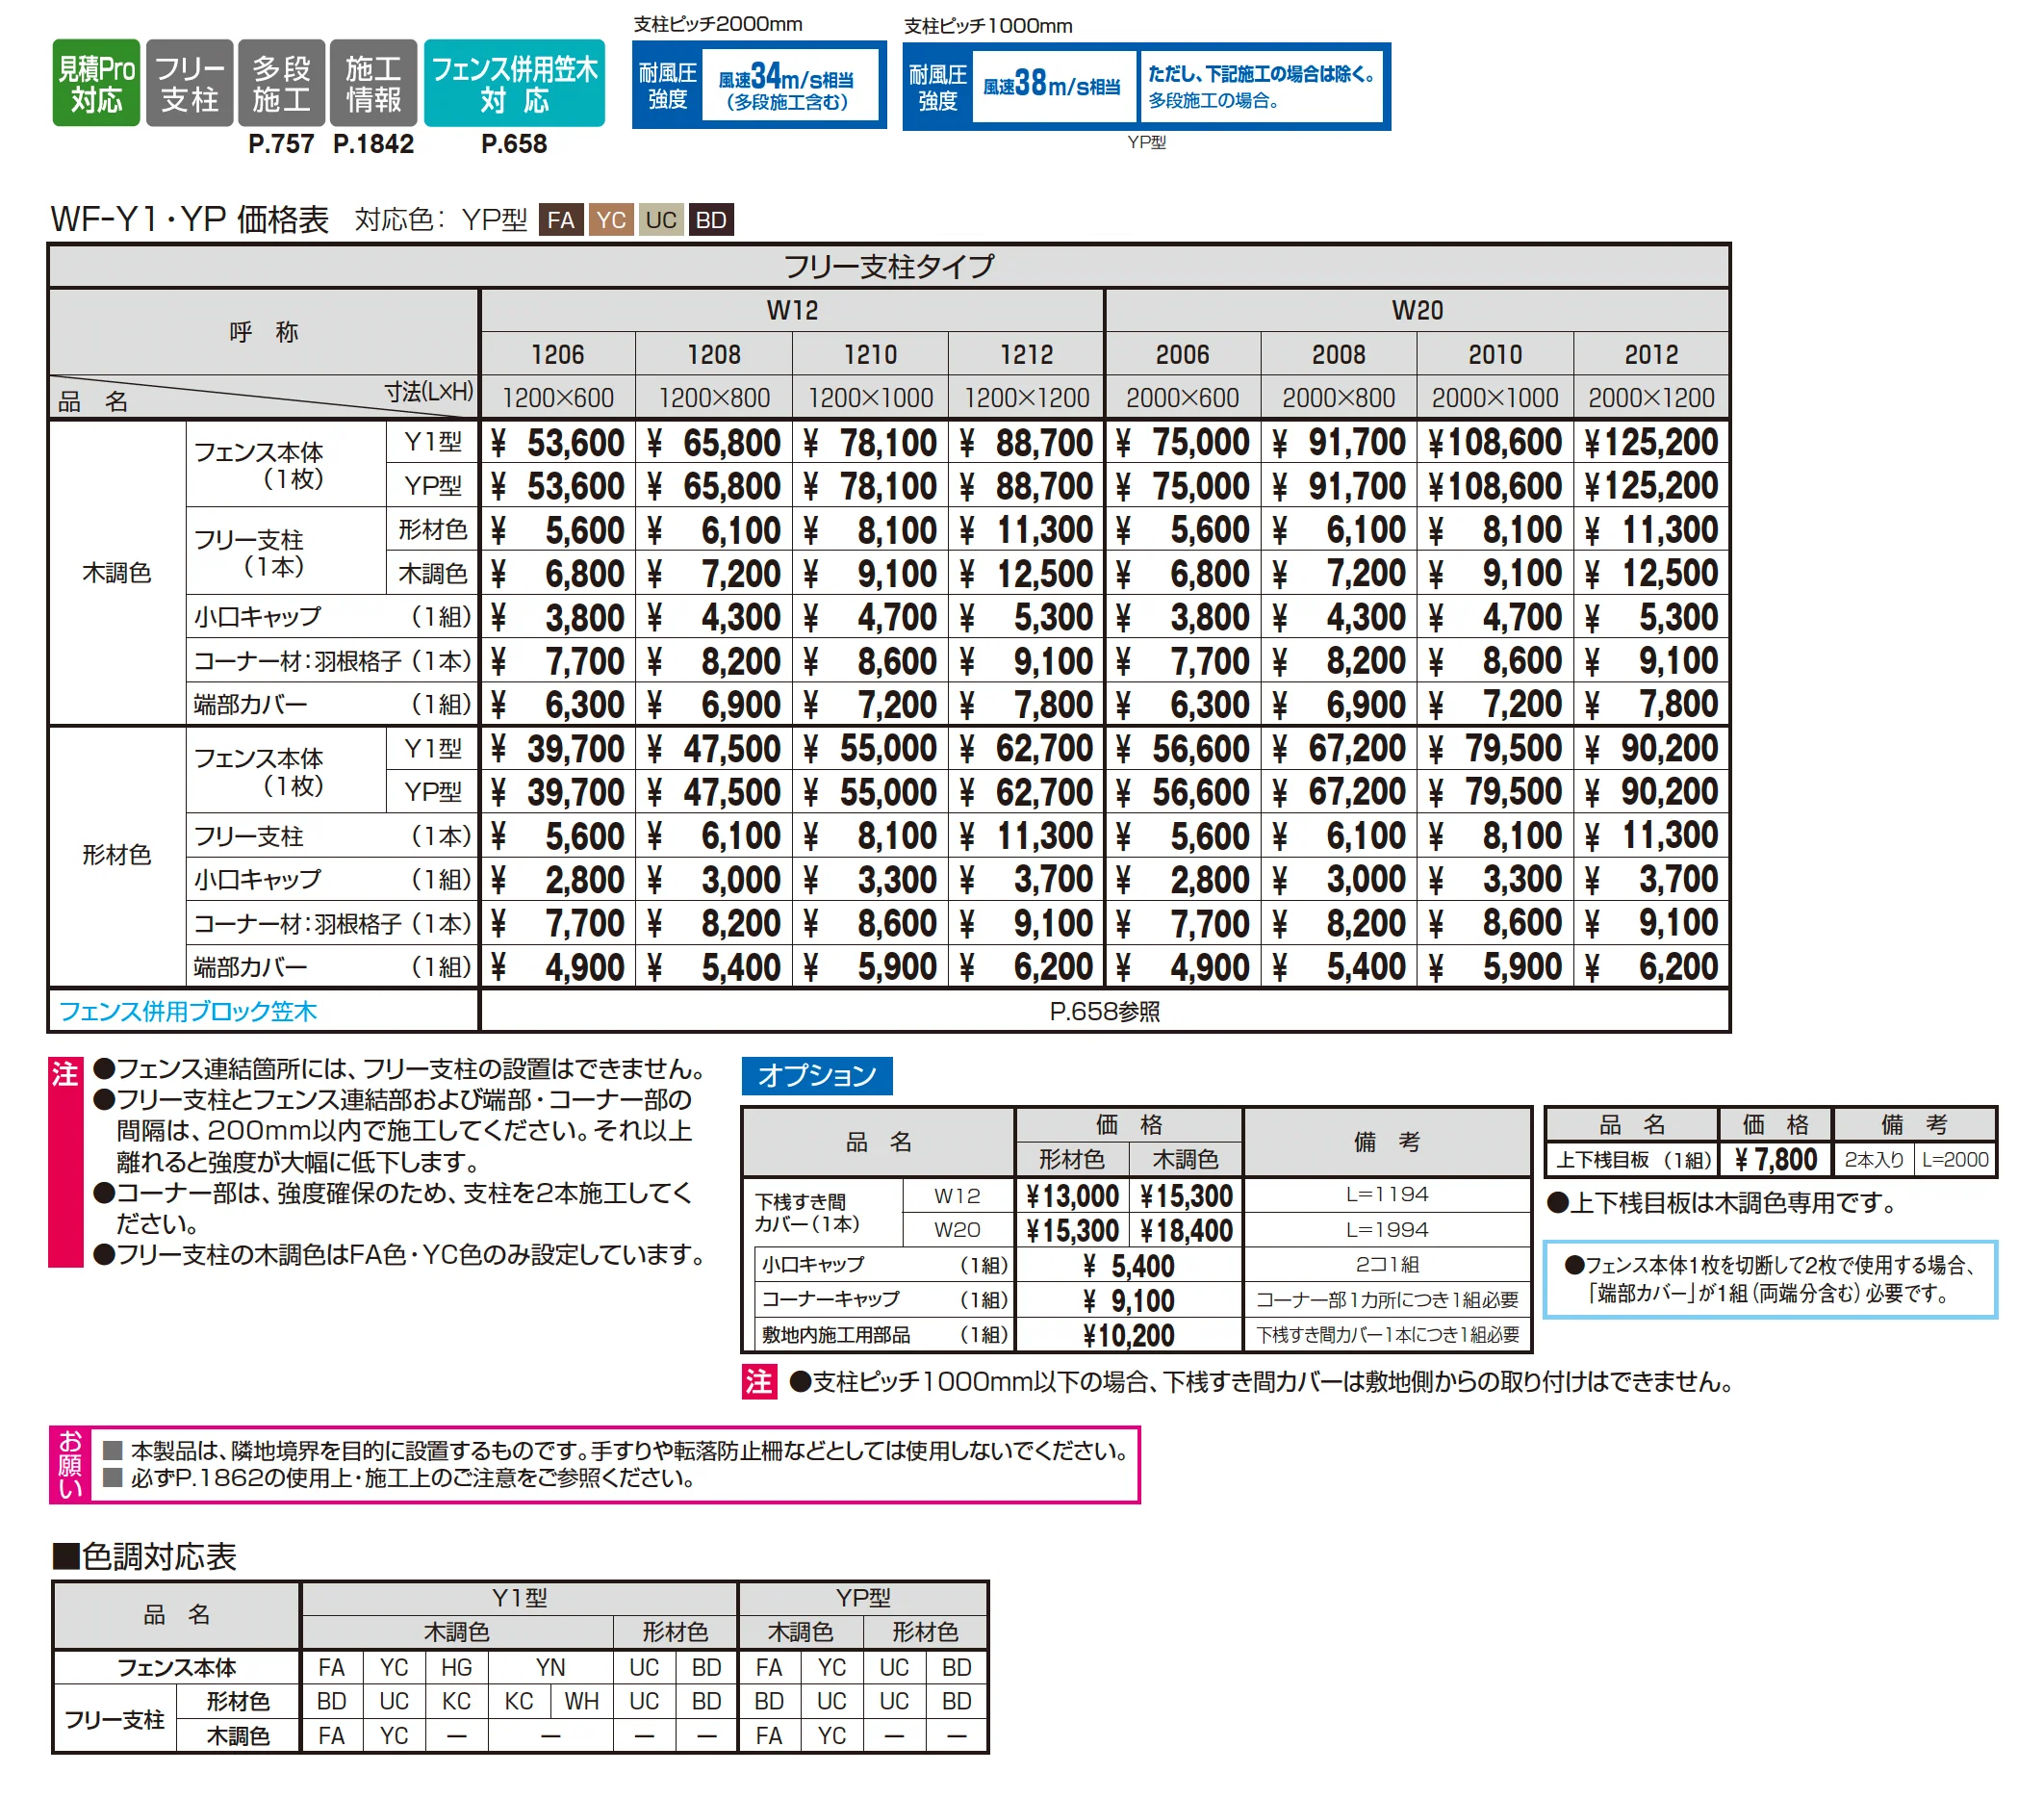Click the P.658参照 cell
The height and width of the screenshot is (1798, 2044).
[x=1105, y=1011]
